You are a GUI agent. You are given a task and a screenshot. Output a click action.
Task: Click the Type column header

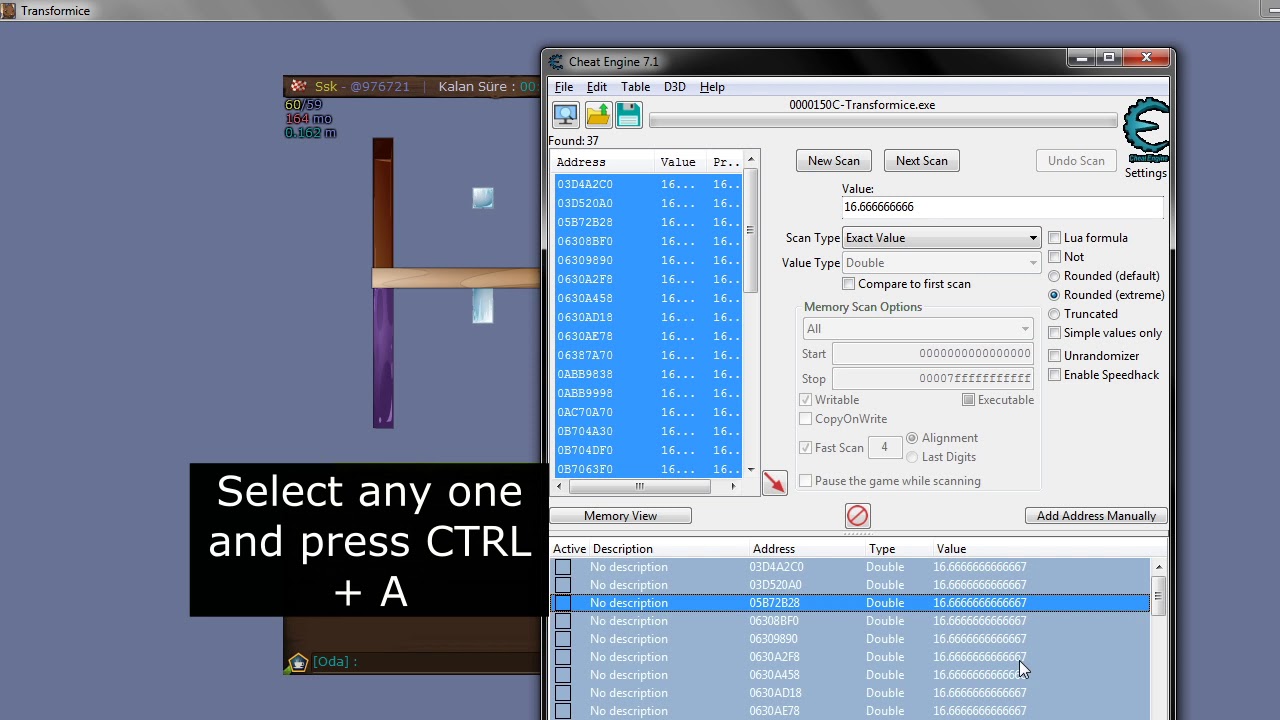(899, 549)
